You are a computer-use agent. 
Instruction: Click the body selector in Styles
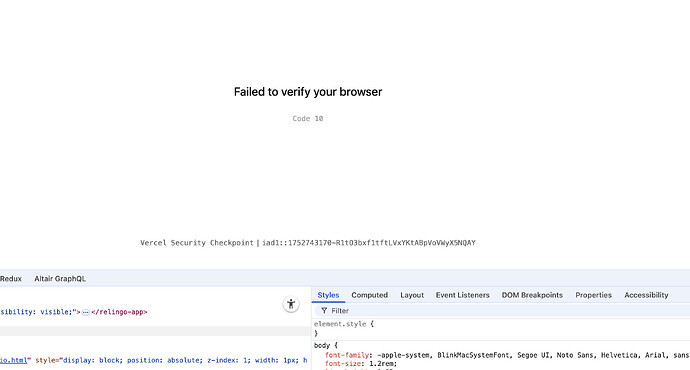322,345
